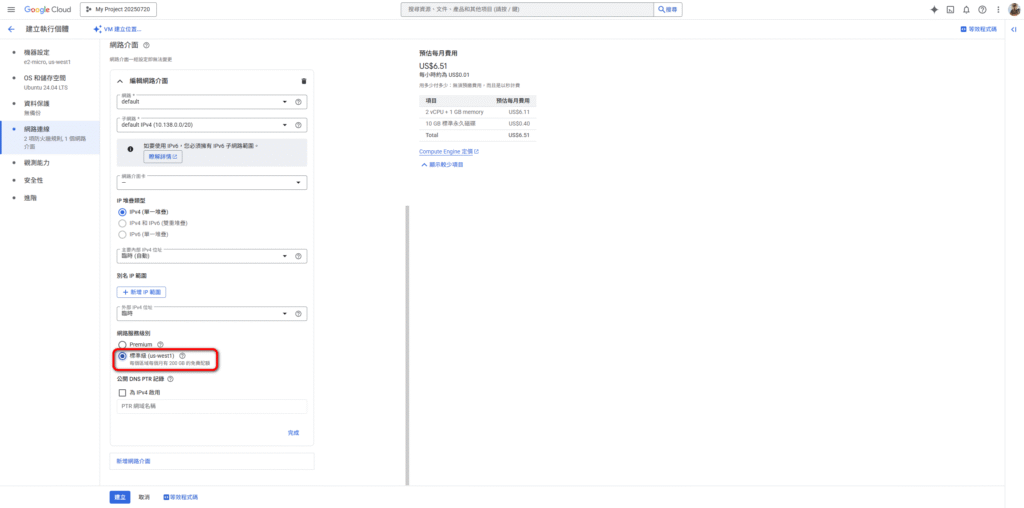Open the main navigation hamburger menu
The height and width of the screenshot is (508, 1024).
click(x=11, y=9)
